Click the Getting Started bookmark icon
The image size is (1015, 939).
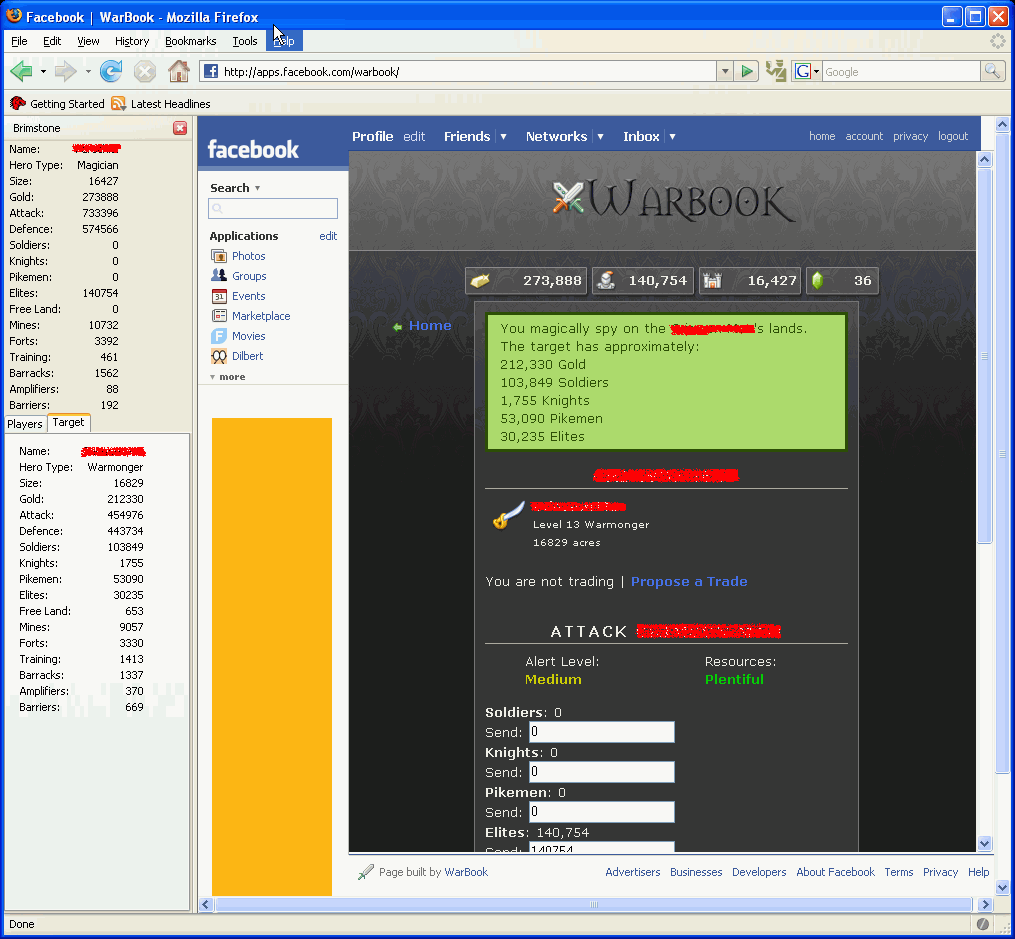click(x=17, y=104)
